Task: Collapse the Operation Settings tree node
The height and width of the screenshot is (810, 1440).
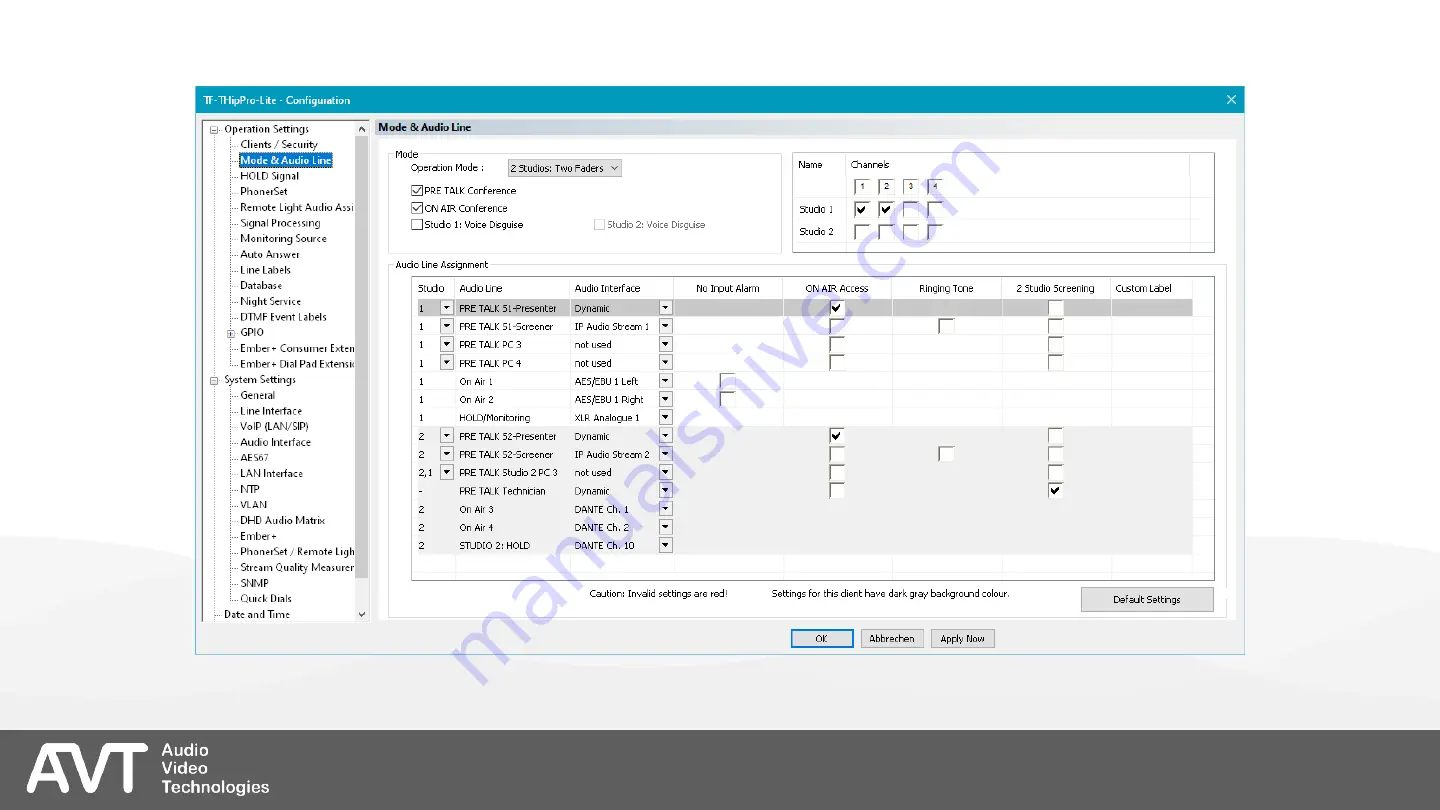Action: 214,129
